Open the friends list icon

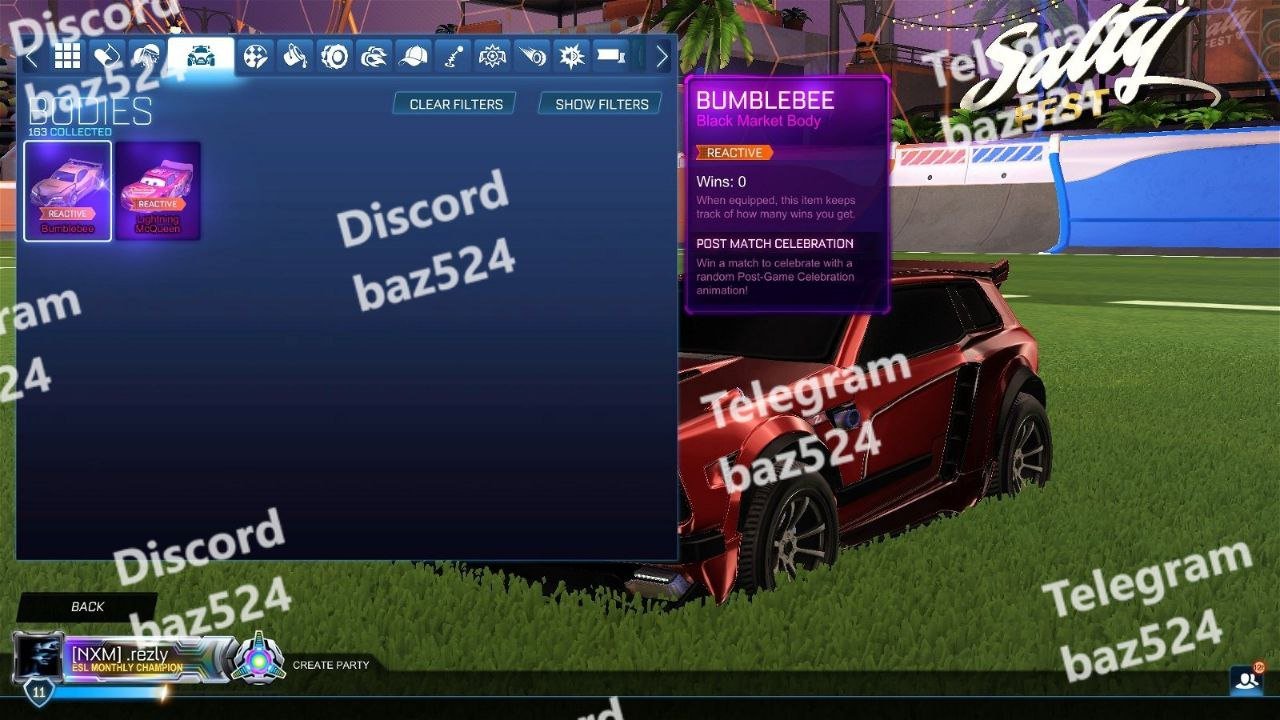(1246, 680)
